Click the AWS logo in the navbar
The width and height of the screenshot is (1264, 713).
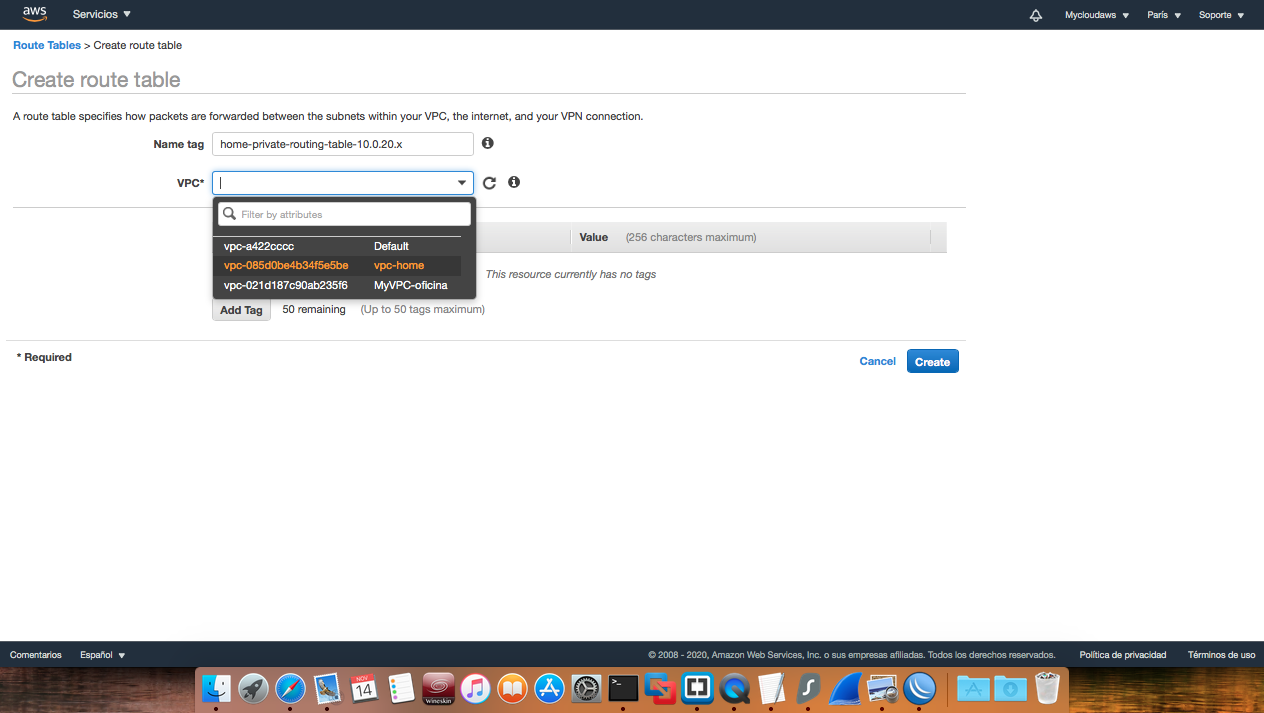(34, 14)
